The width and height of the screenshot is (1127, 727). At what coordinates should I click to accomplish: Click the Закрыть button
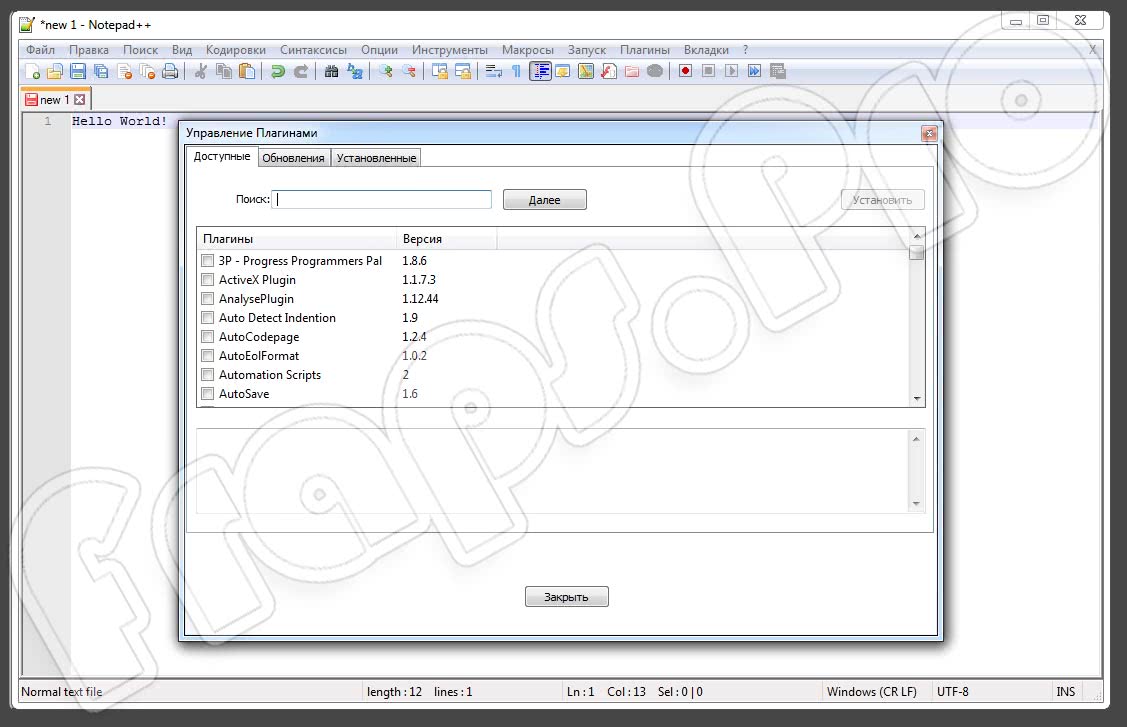566,597
